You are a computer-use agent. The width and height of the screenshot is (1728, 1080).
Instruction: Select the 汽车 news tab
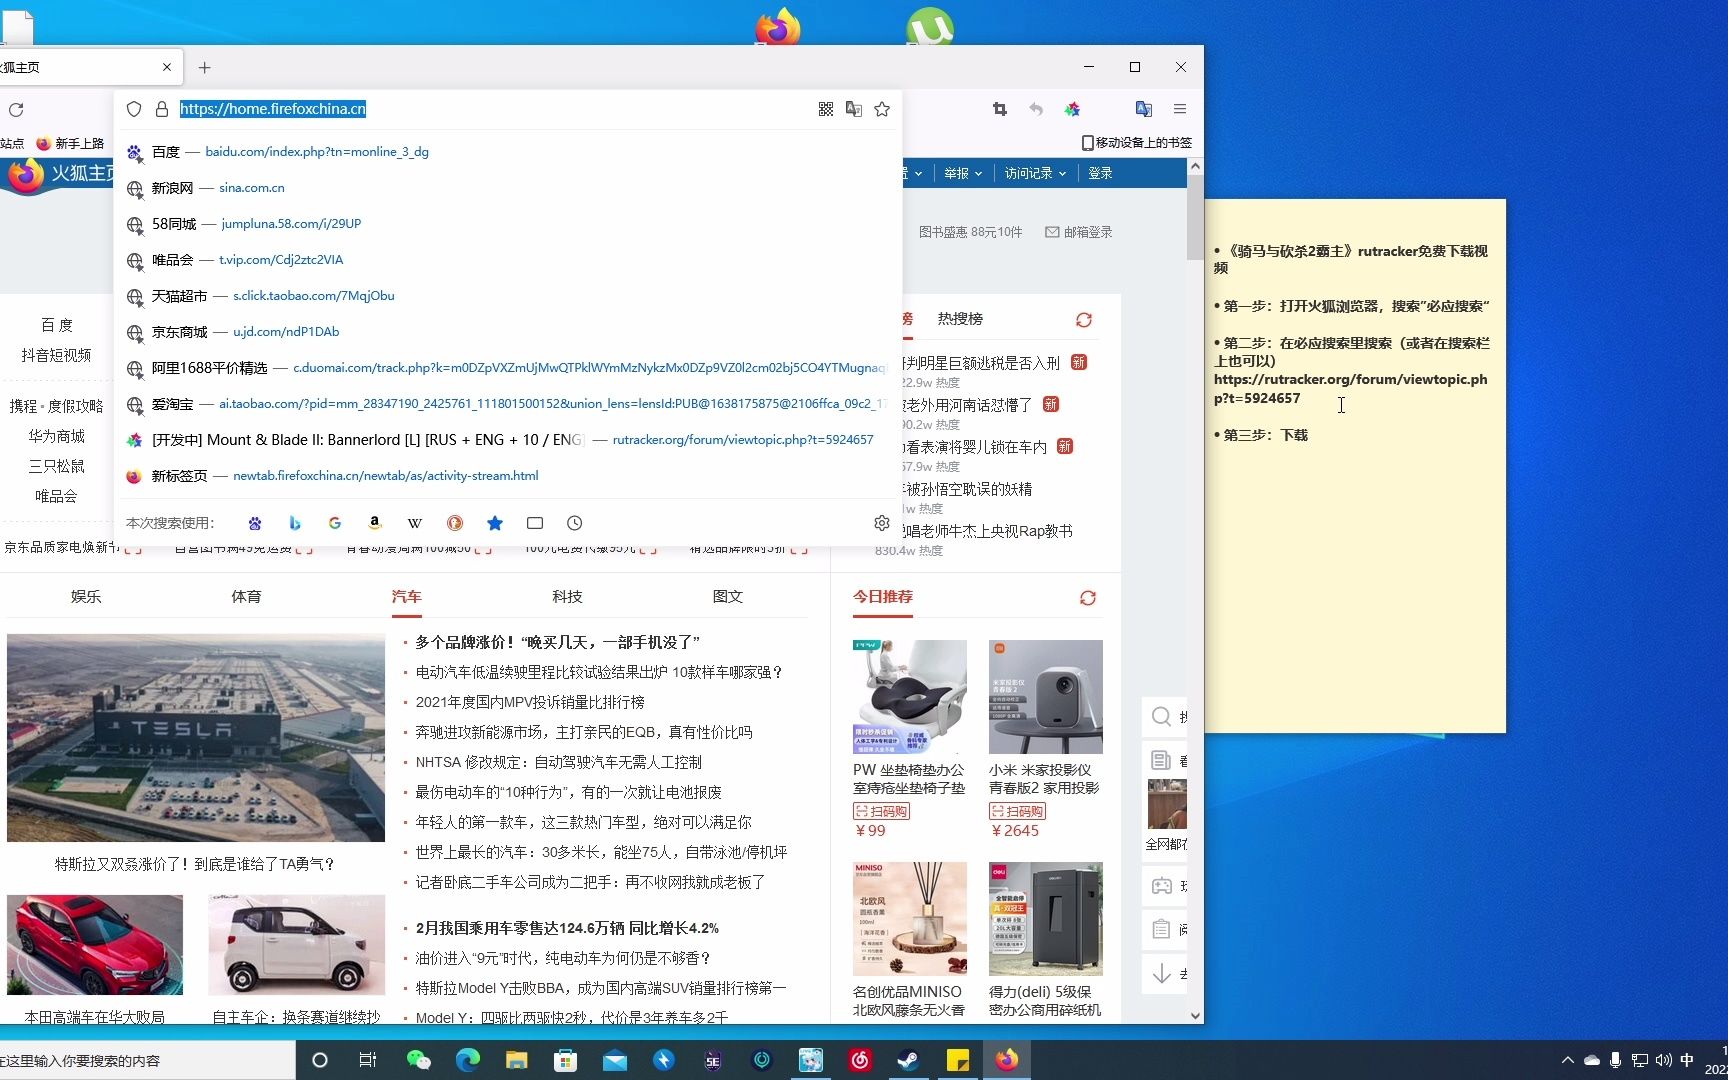pos(407,597)
